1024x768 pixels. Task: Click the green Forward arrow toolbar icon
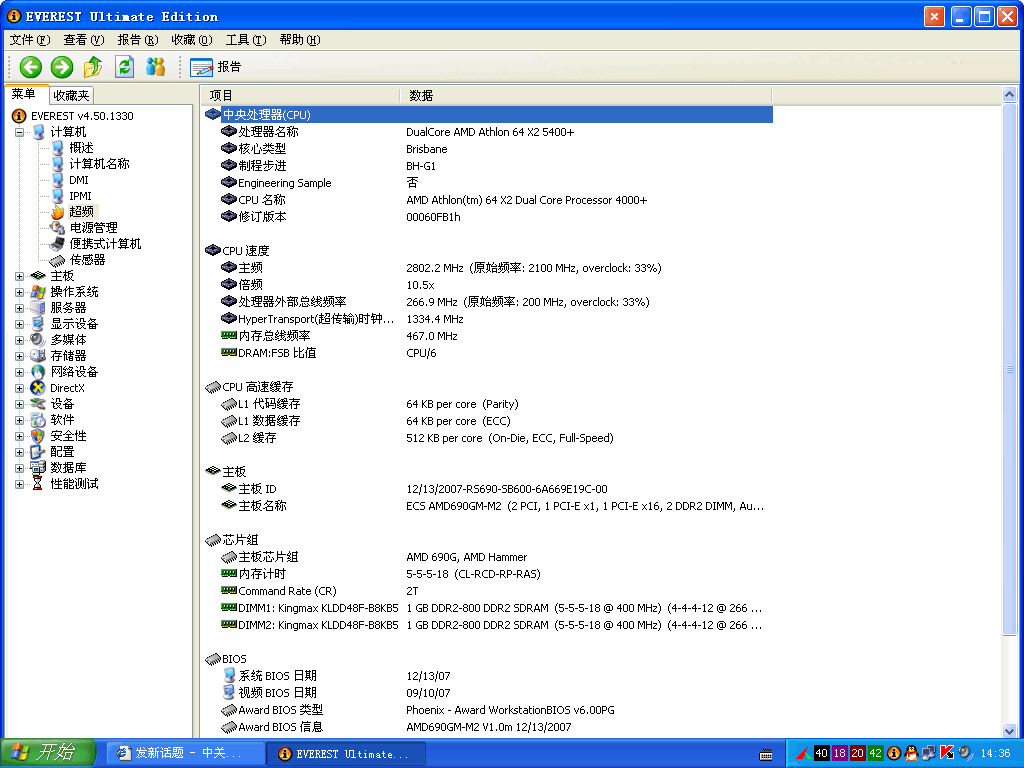pos(62,67)
